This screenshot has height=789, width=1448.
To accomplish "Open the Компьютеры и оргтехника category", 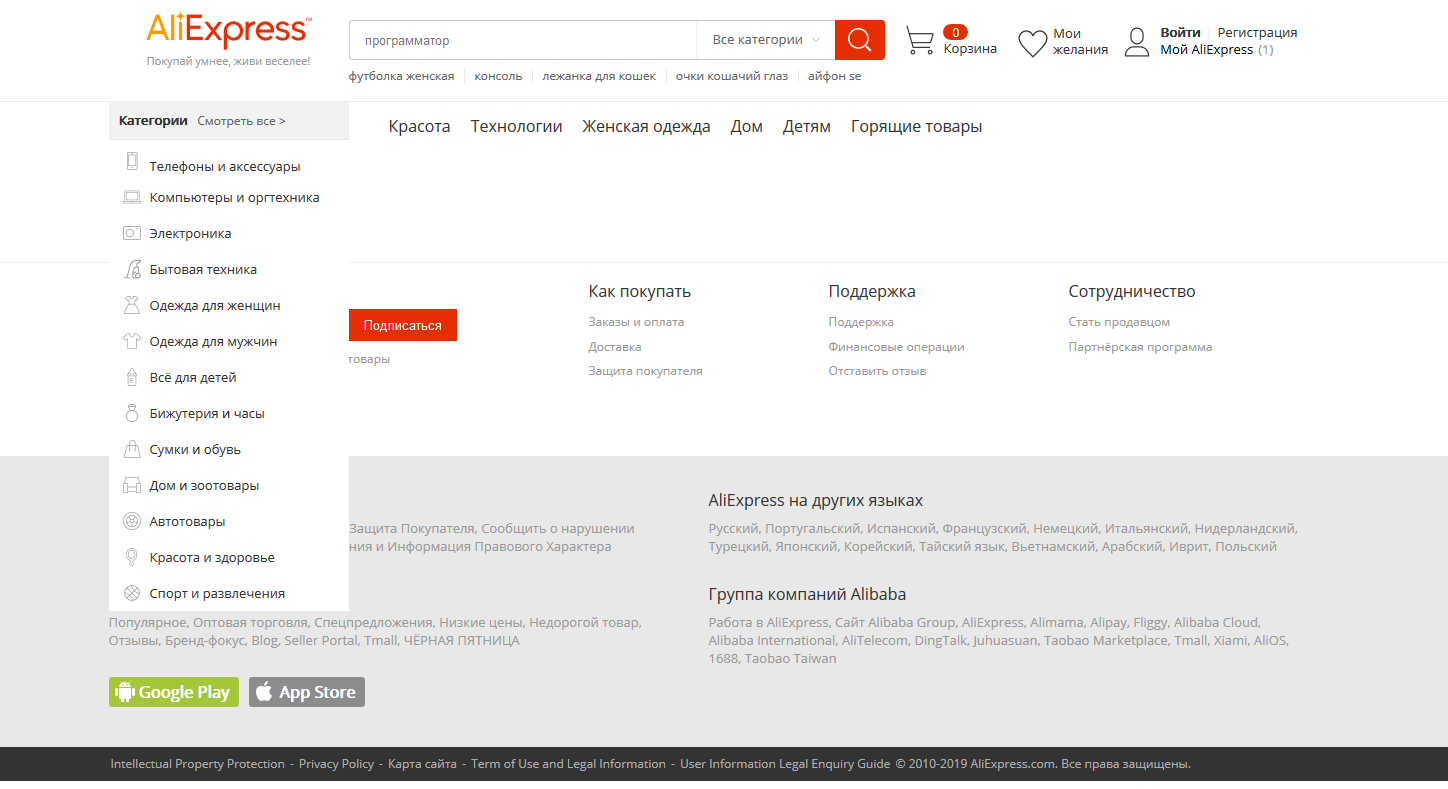I will [x=235, y=198].
